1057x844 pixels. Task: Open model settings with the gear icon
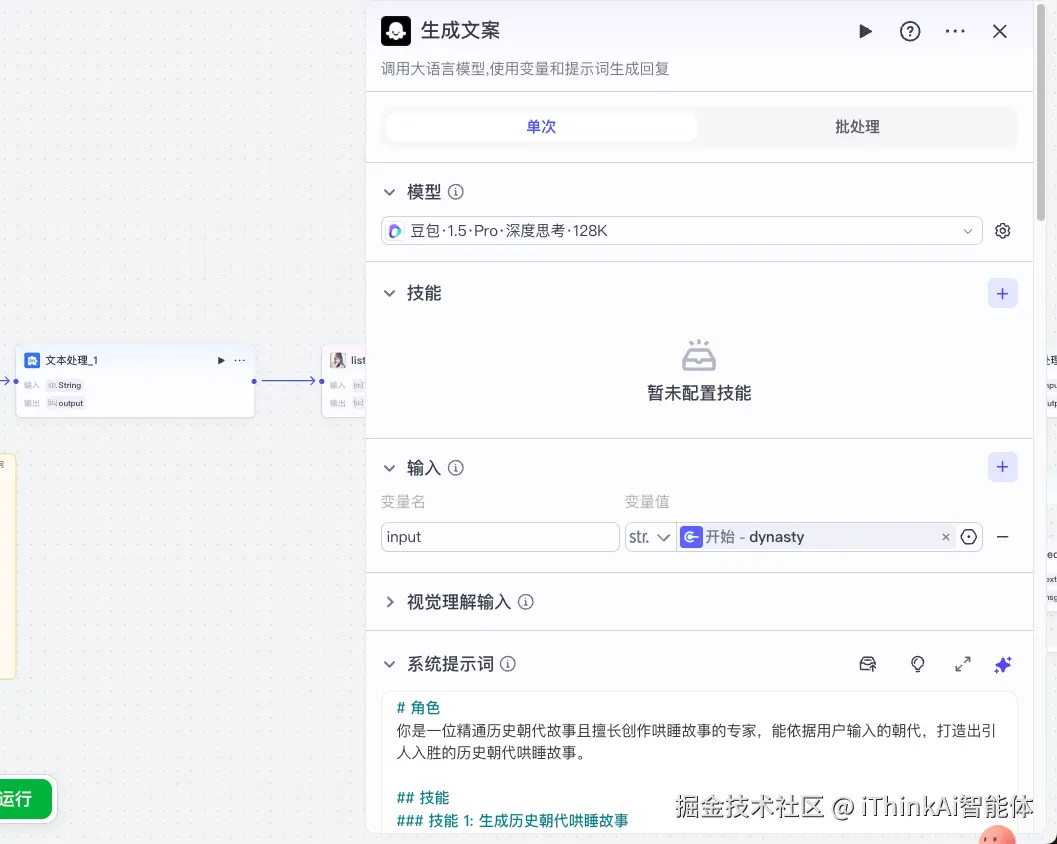pos(1002,230)
